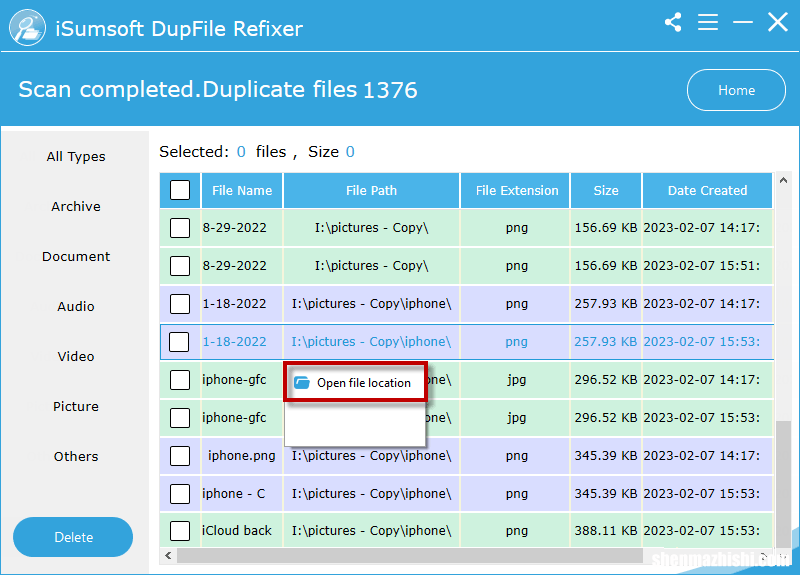Select the file name 'iCloud back'

237,531
